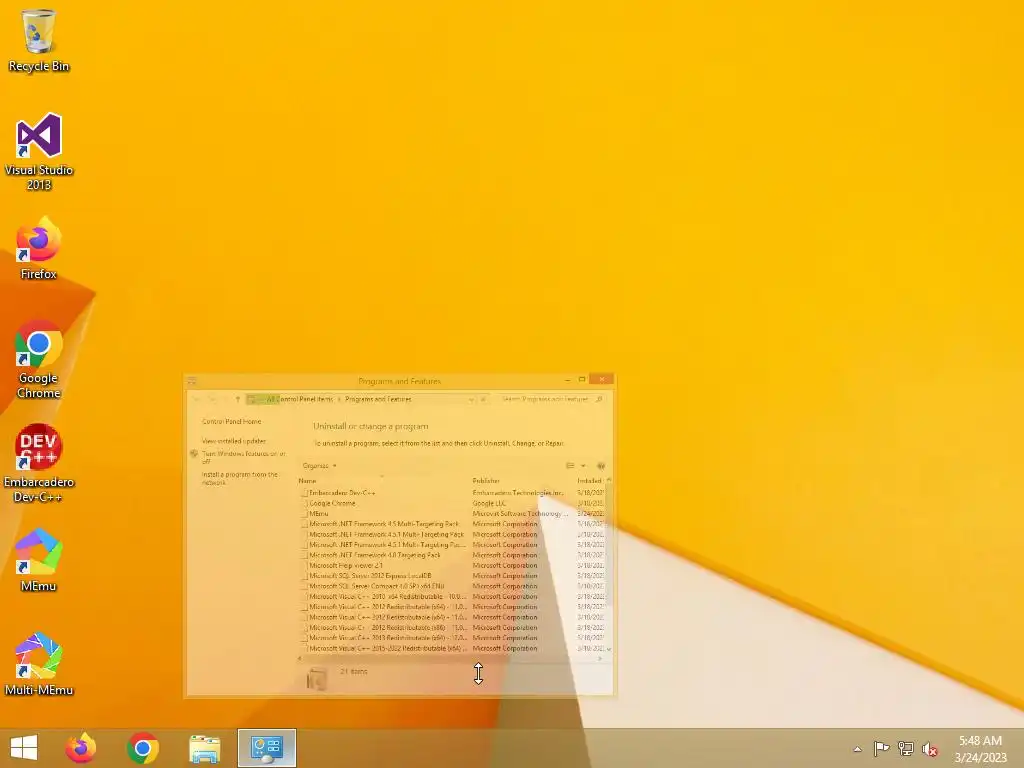Open View installed updates link
The width and height of the screenshot is (1024, 768).
[x=233, y=441]
